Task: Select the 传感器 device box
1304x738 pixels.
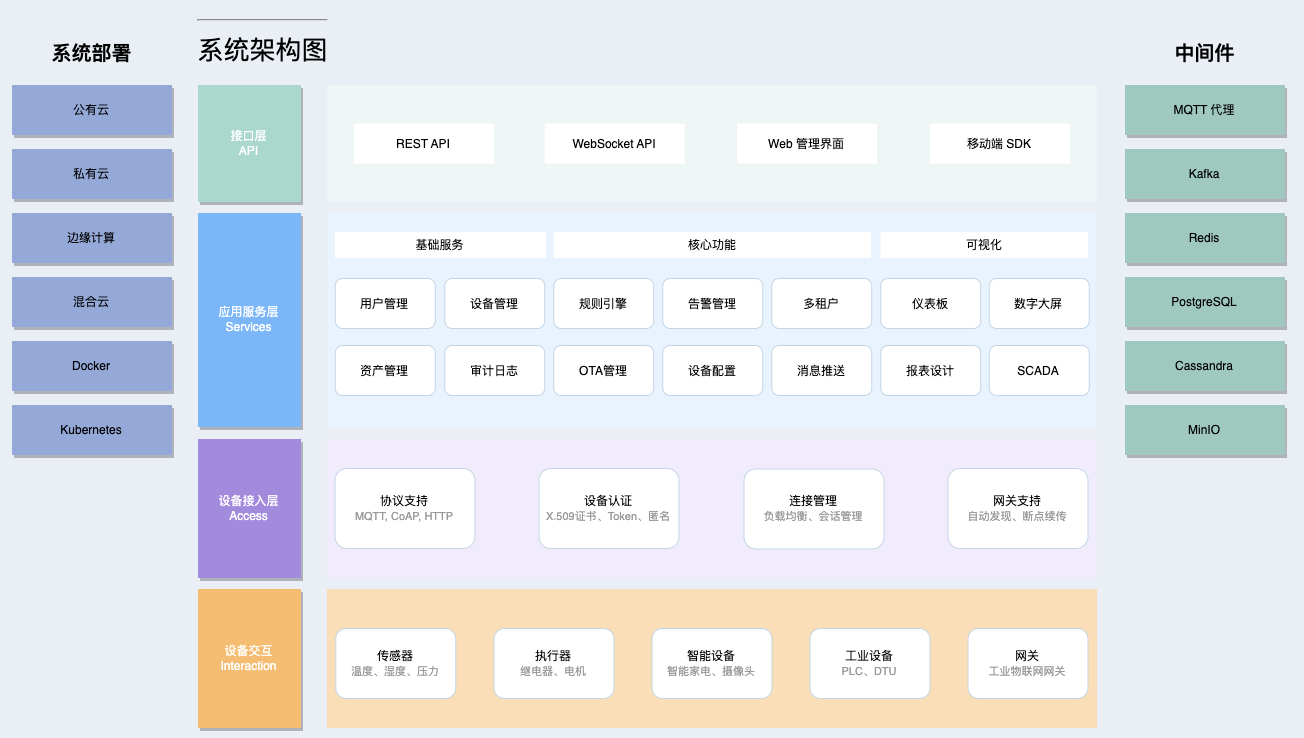Action: 395,663
